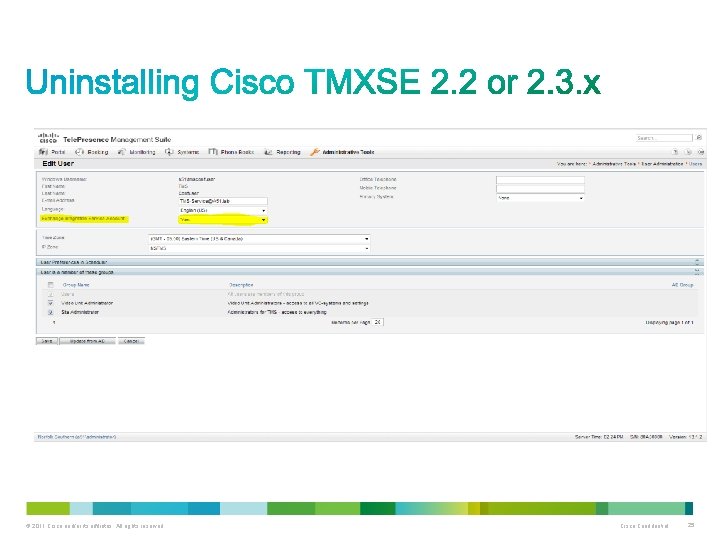
Task: Sort by the Group Name column
Action: tap(76, 285)
